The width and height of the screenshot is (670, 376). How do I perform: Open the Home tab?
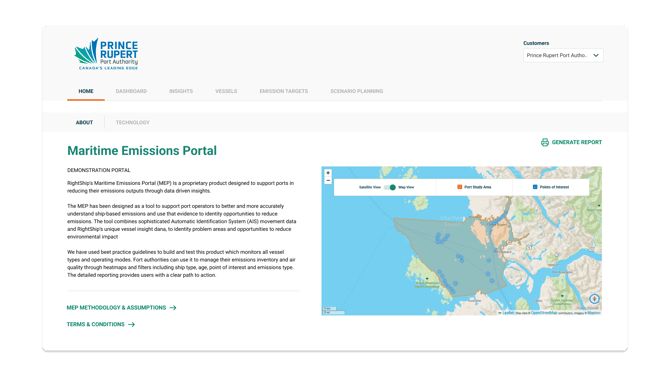tap(86, 91)
